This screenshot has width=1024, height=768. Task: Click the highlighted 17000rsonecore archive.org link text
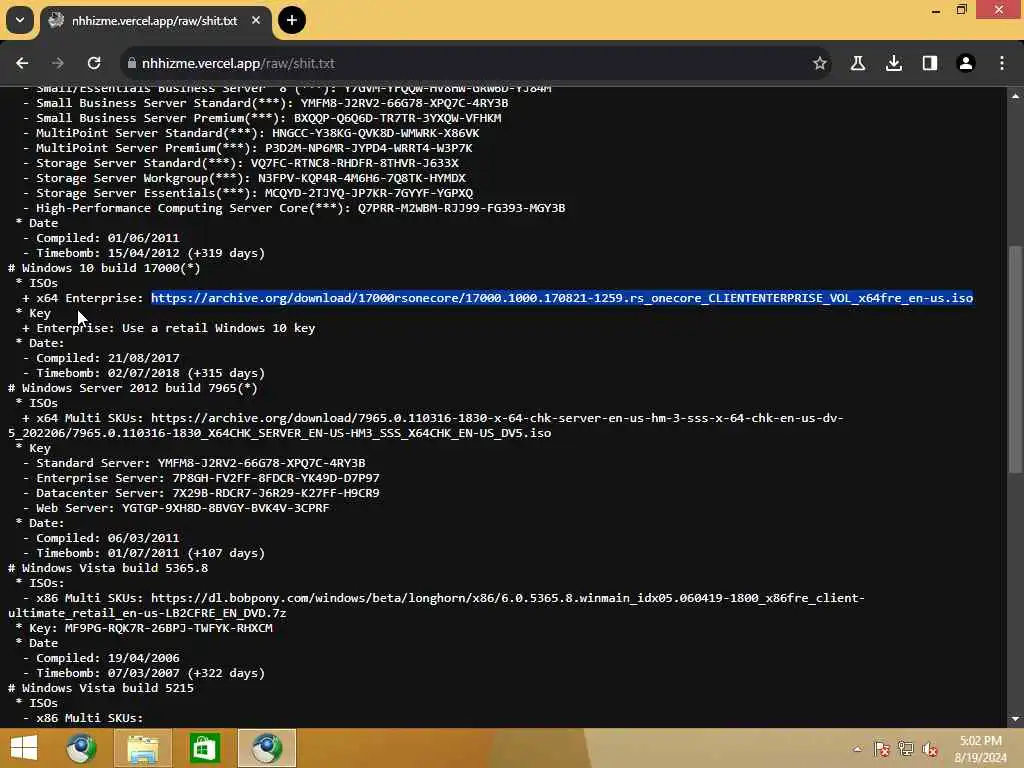pos(562,298)
